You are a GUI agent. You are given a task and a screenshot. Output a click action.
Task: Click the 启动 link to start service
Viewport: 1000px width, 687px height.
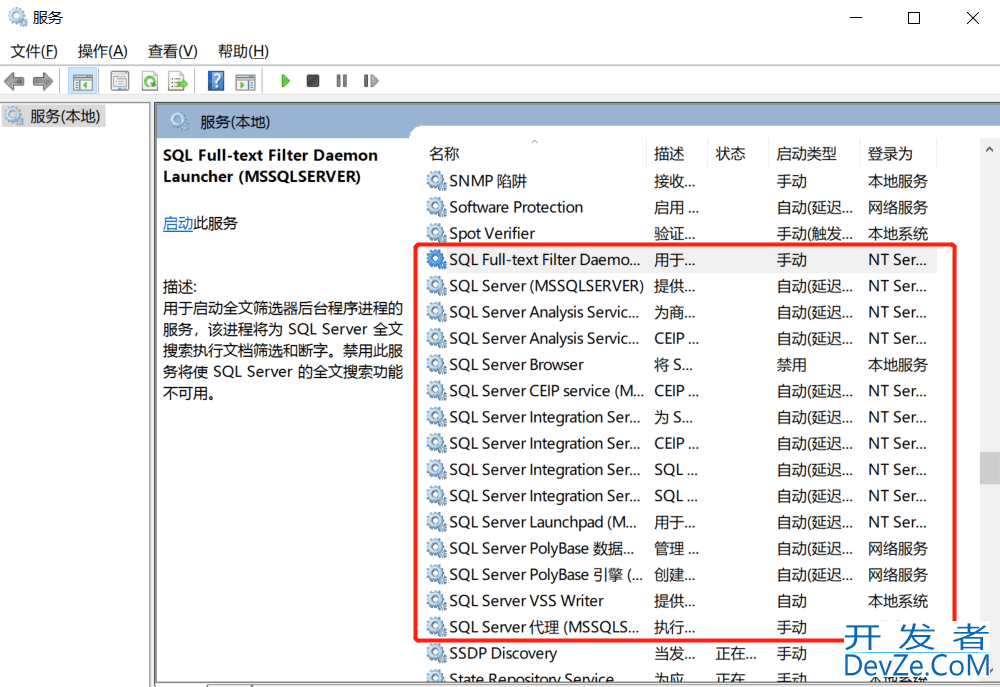tap(178, 223)
